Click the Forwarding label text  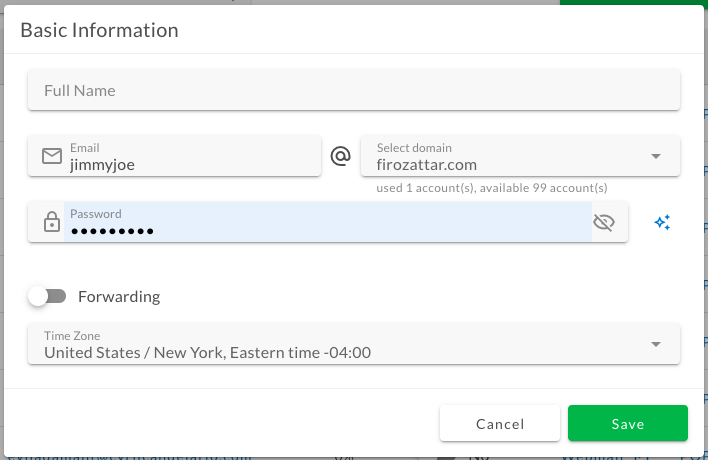click(119, 296)
